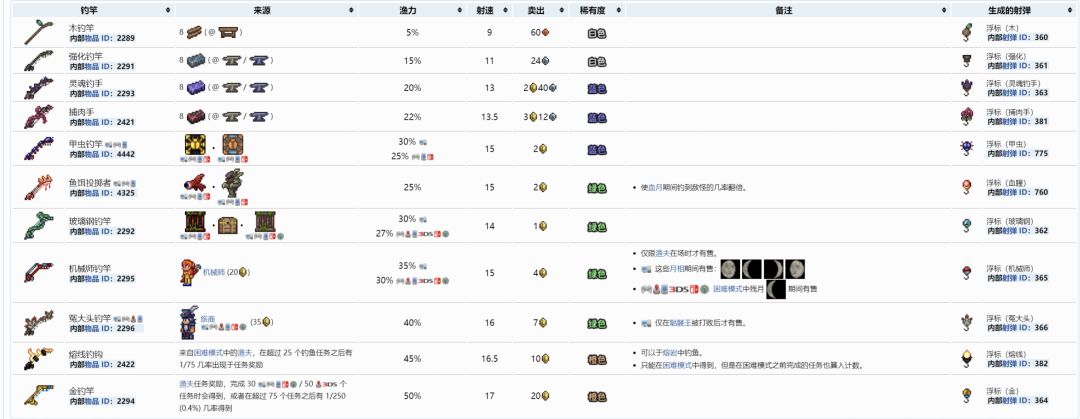The width and height of the screenshot is (1080, 419).
Task: Click the 16.5 velocity value for 熔线钓钩
Action: point(489,358)
